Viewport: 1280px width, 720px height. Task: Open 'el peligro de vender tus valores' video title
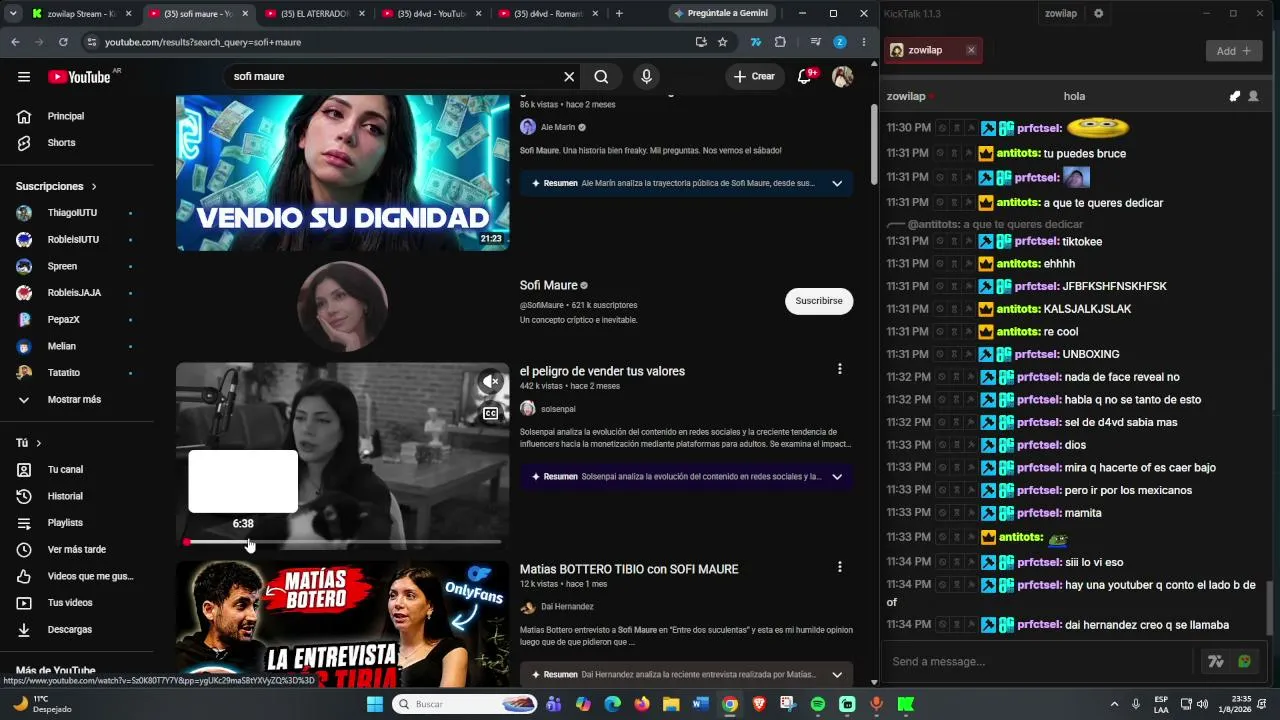602,371
